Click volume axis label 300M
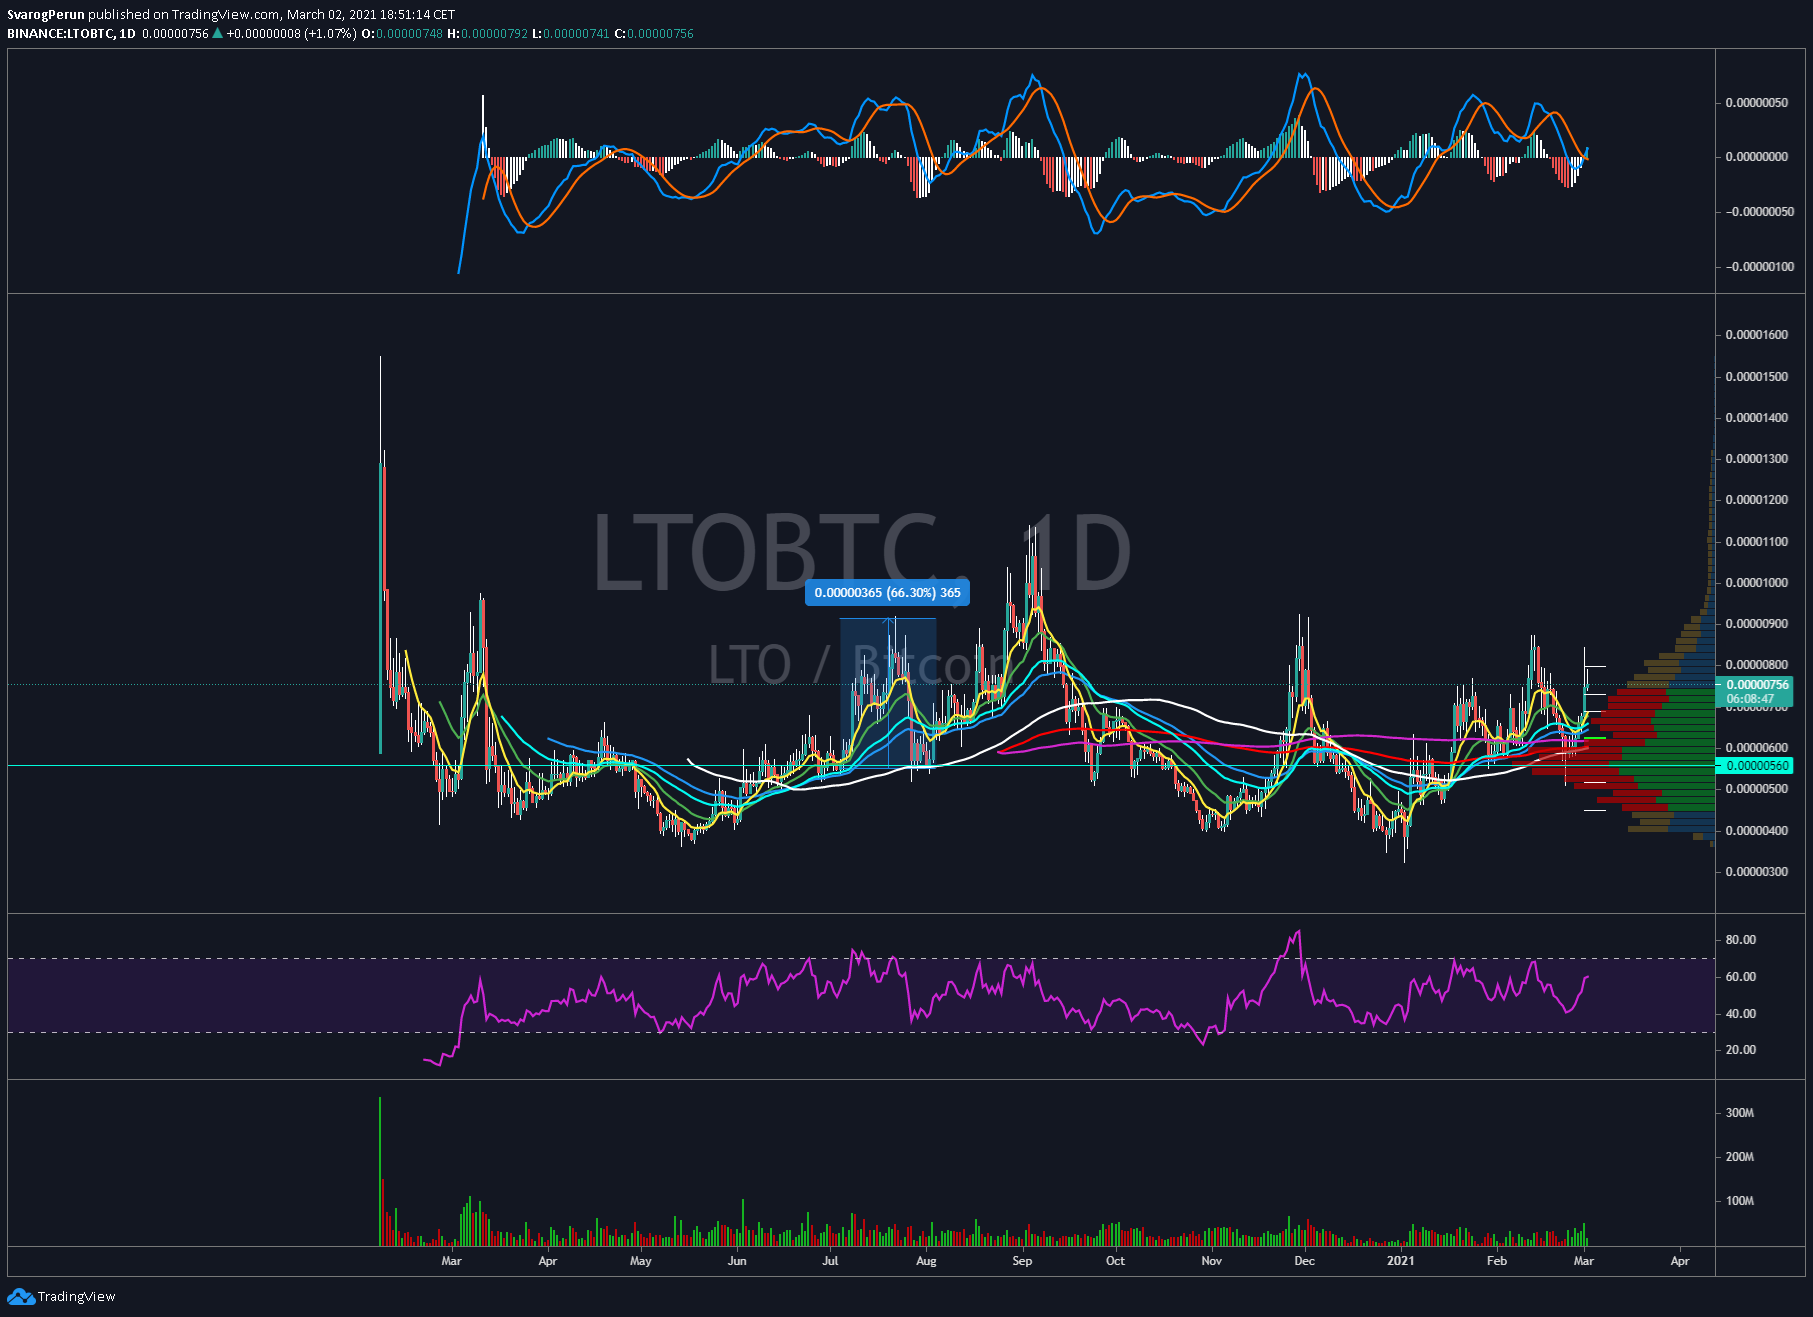 [x=1739, y=1113]
